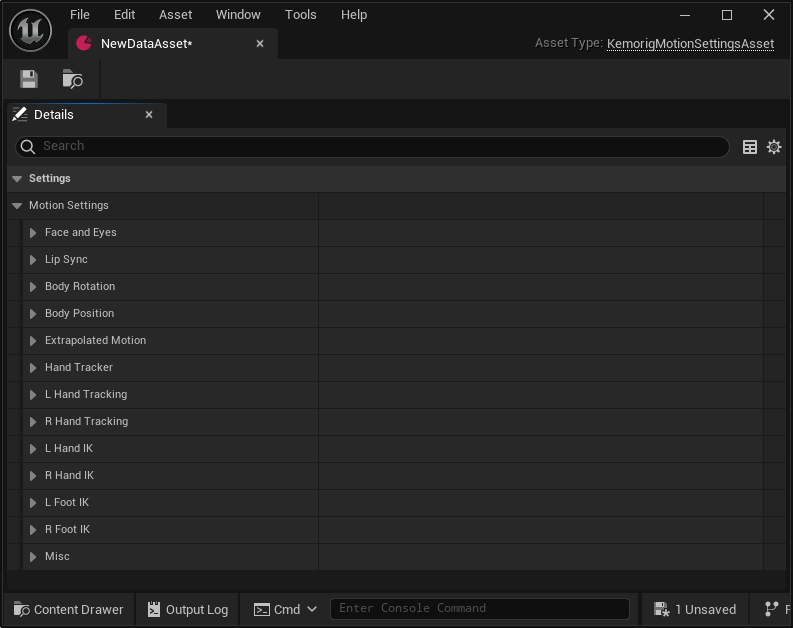Open the Details settings gear icon
Image resolution: width=793 pixels, height=628 pixels.
click(774, 147)
